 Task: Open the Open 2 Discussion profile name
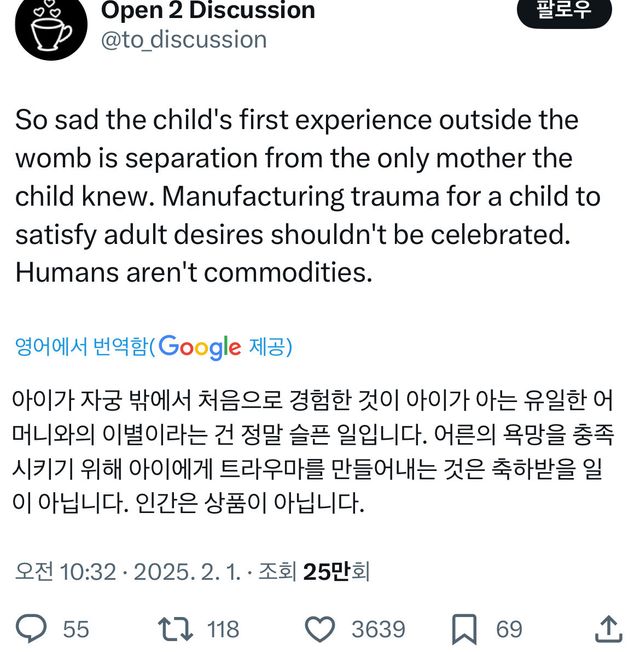(x=208, y=11)
